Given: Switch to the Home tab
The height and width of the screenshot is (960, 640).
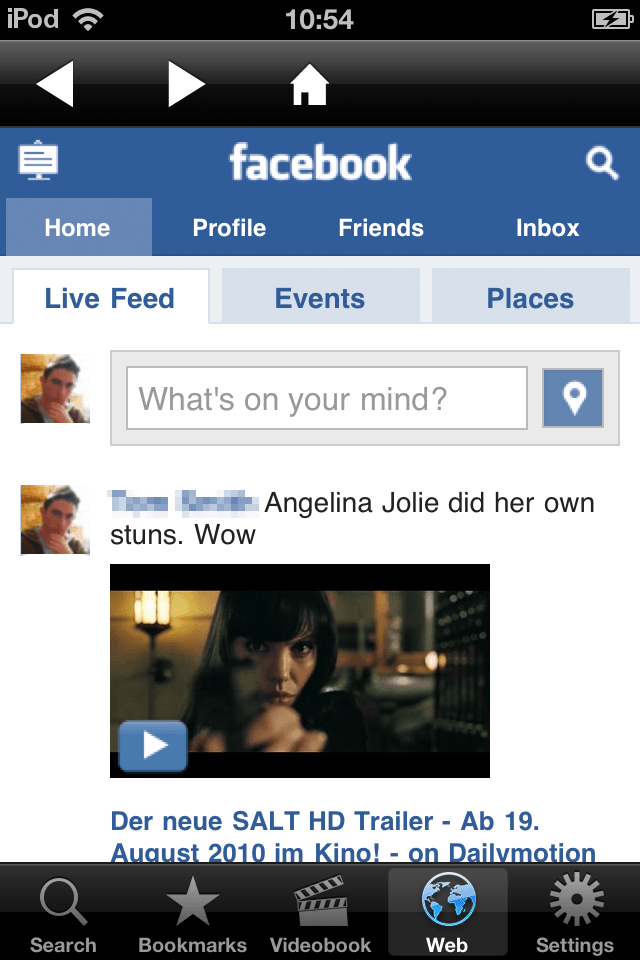Looking at the screenshot, I should (78, 227).
